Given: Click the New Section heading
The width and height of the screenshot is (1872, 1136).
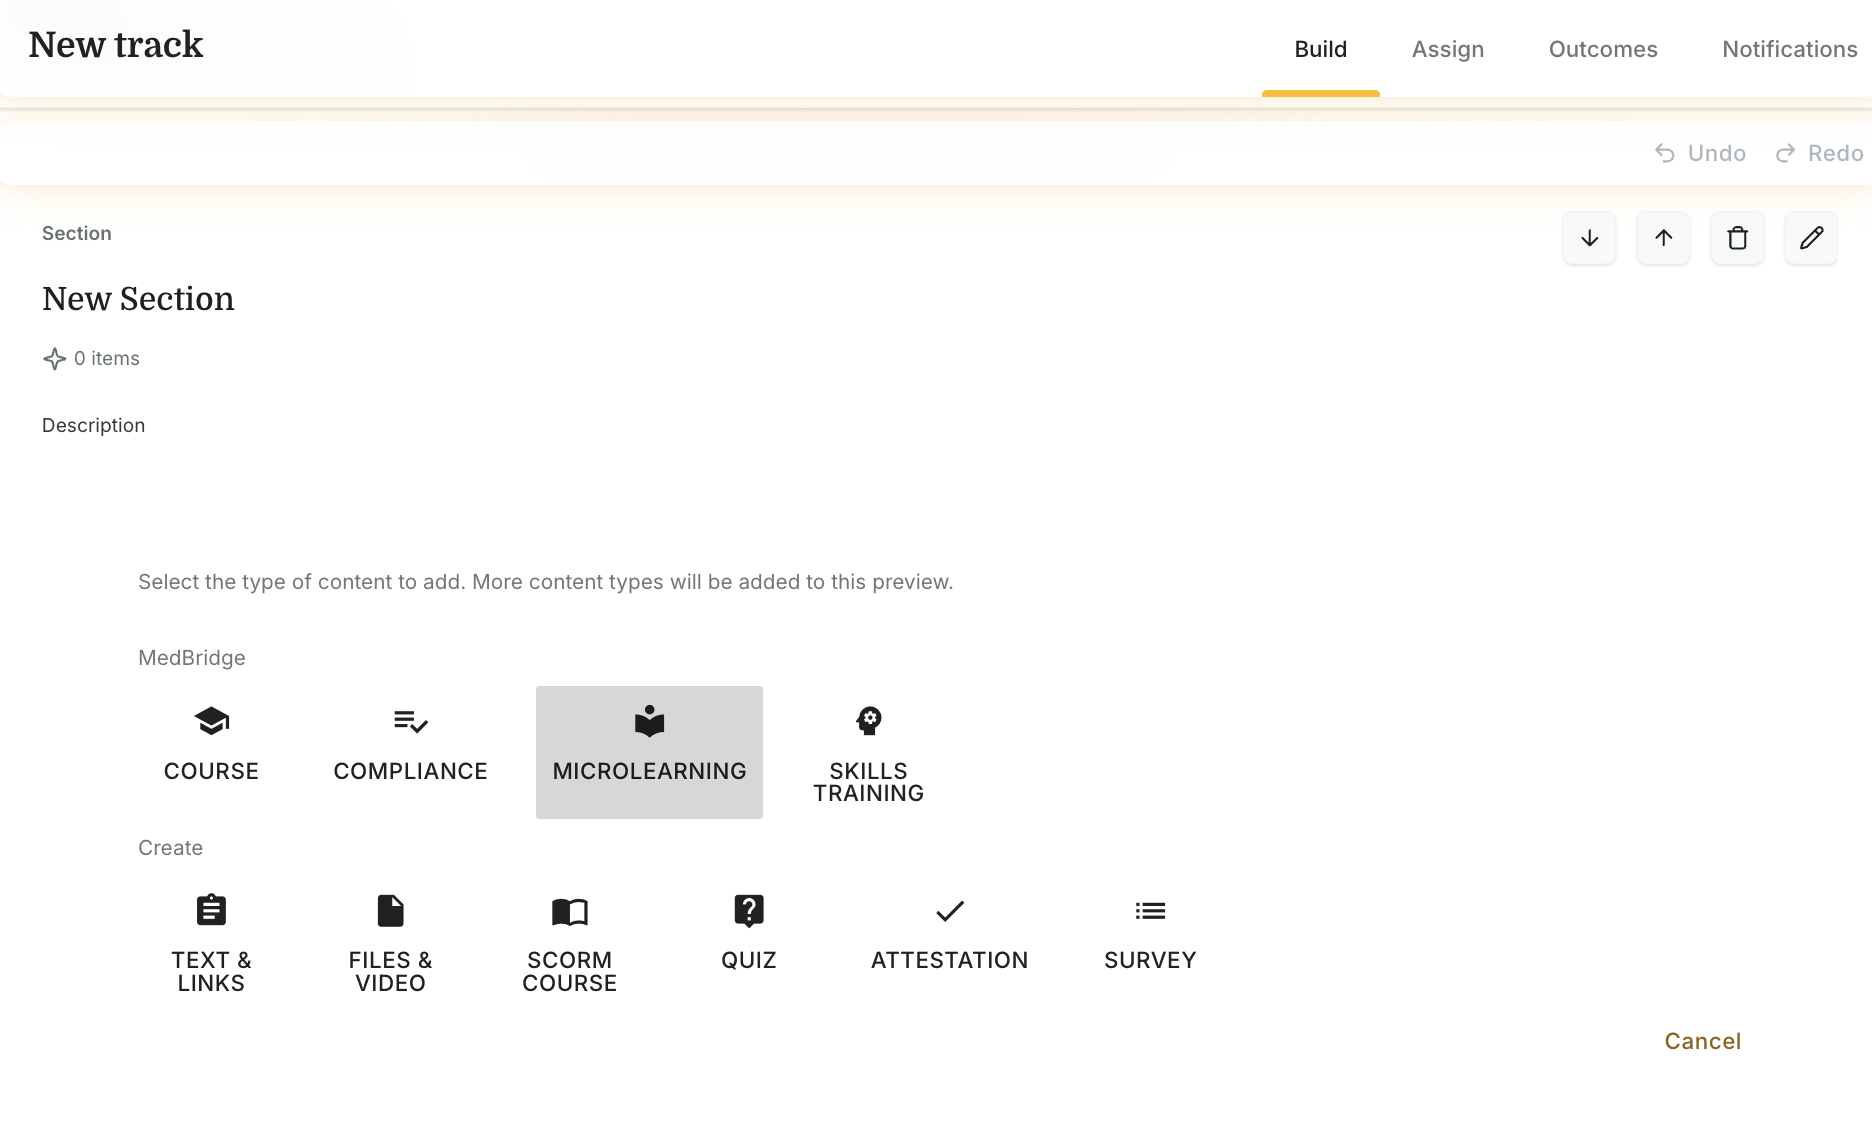Looking at the screenshot, I should coord(138,299).
